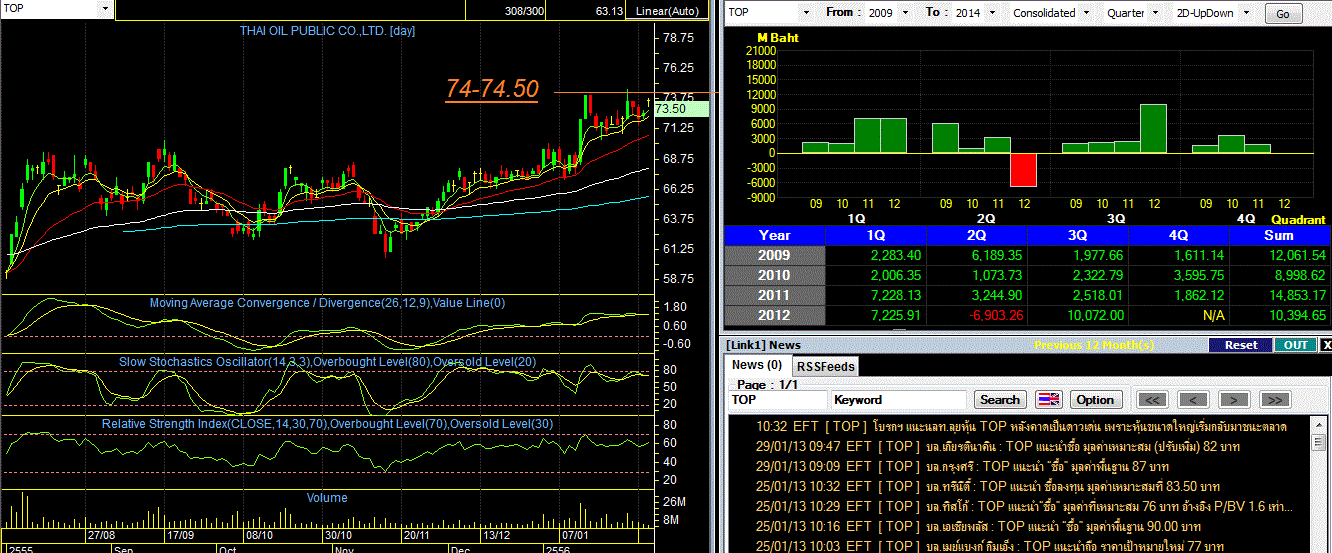
Task: Select the 2Q column header in table
Action: click(x=977, y=235)
